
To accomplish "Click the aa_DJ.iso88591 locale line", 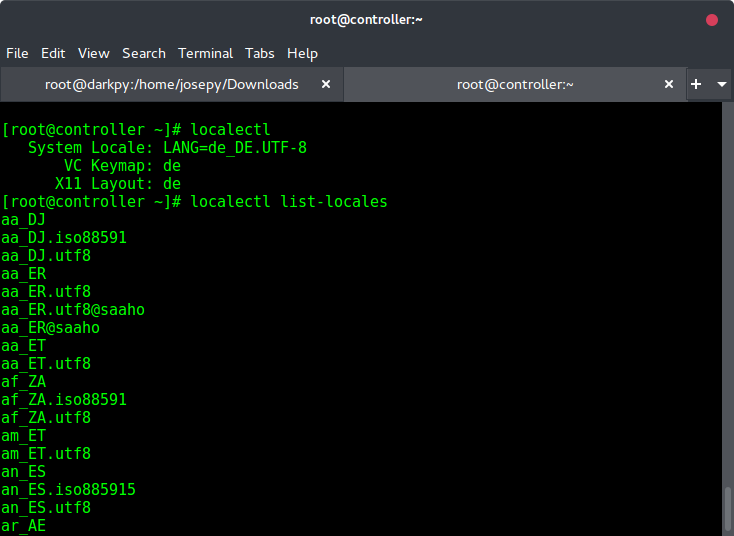I will tap(64, 238).
